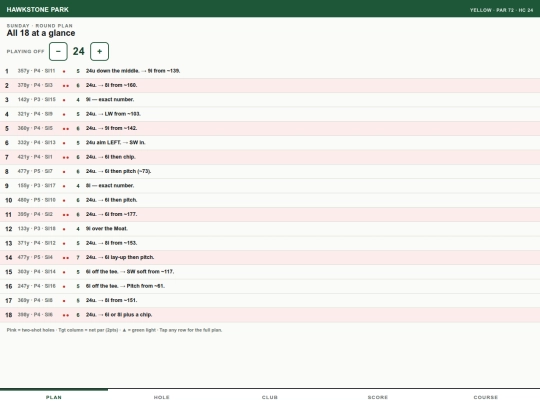Open hole 16 row 'Pitch from ~61'
The image size is (540, 405).
pyautogui.click(x=270, y=286)
